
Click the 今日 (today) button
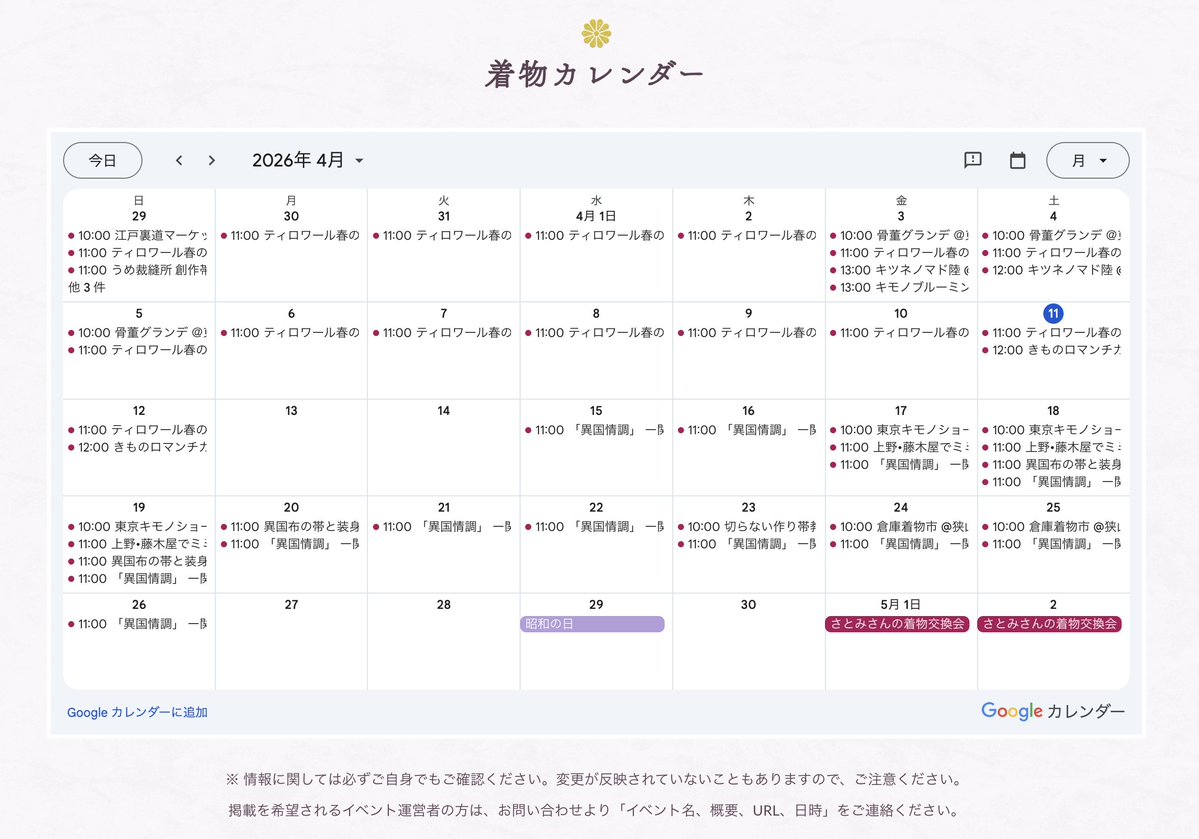tap(102, 161)
